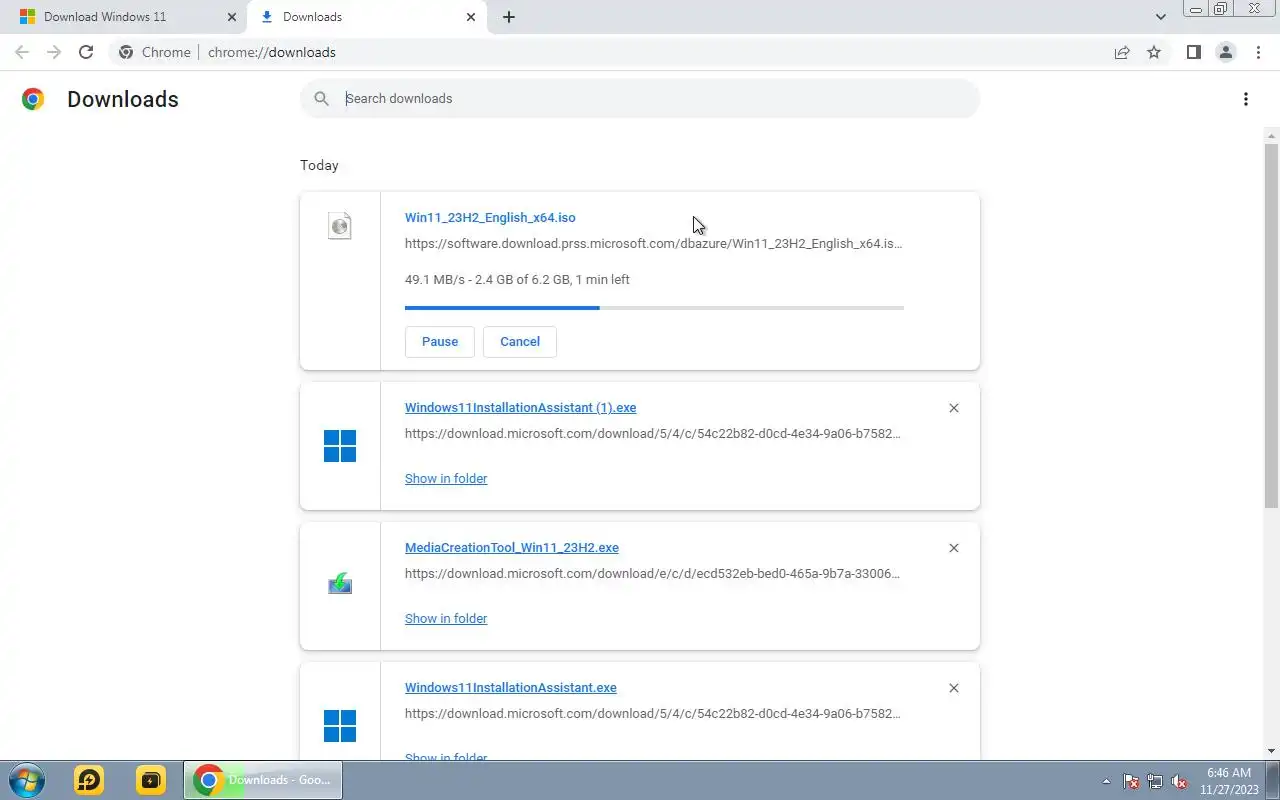Toggle the side panel button

1193,52
